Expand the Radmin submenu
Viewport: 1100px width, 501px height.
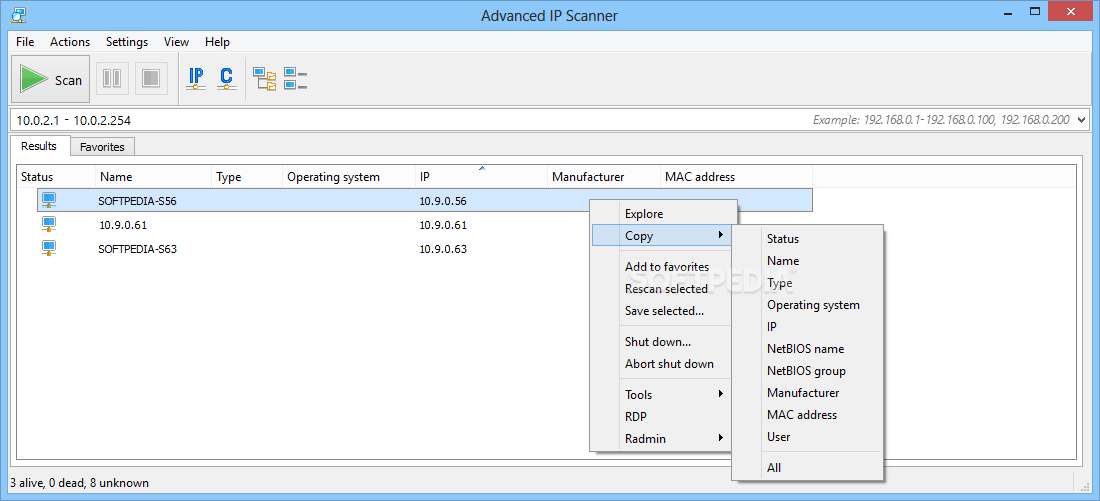pos(662,439)
